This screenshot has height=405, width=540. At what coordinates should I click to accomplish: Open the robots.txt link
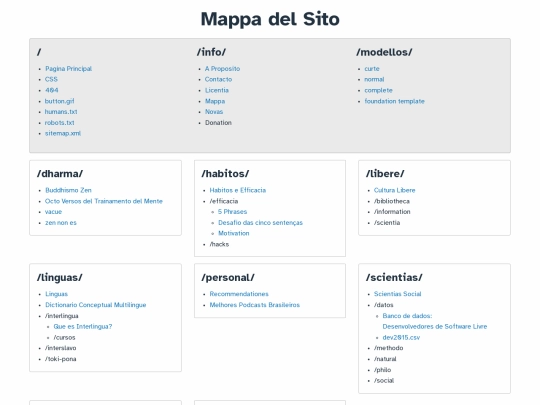click(x=60, y=123)
